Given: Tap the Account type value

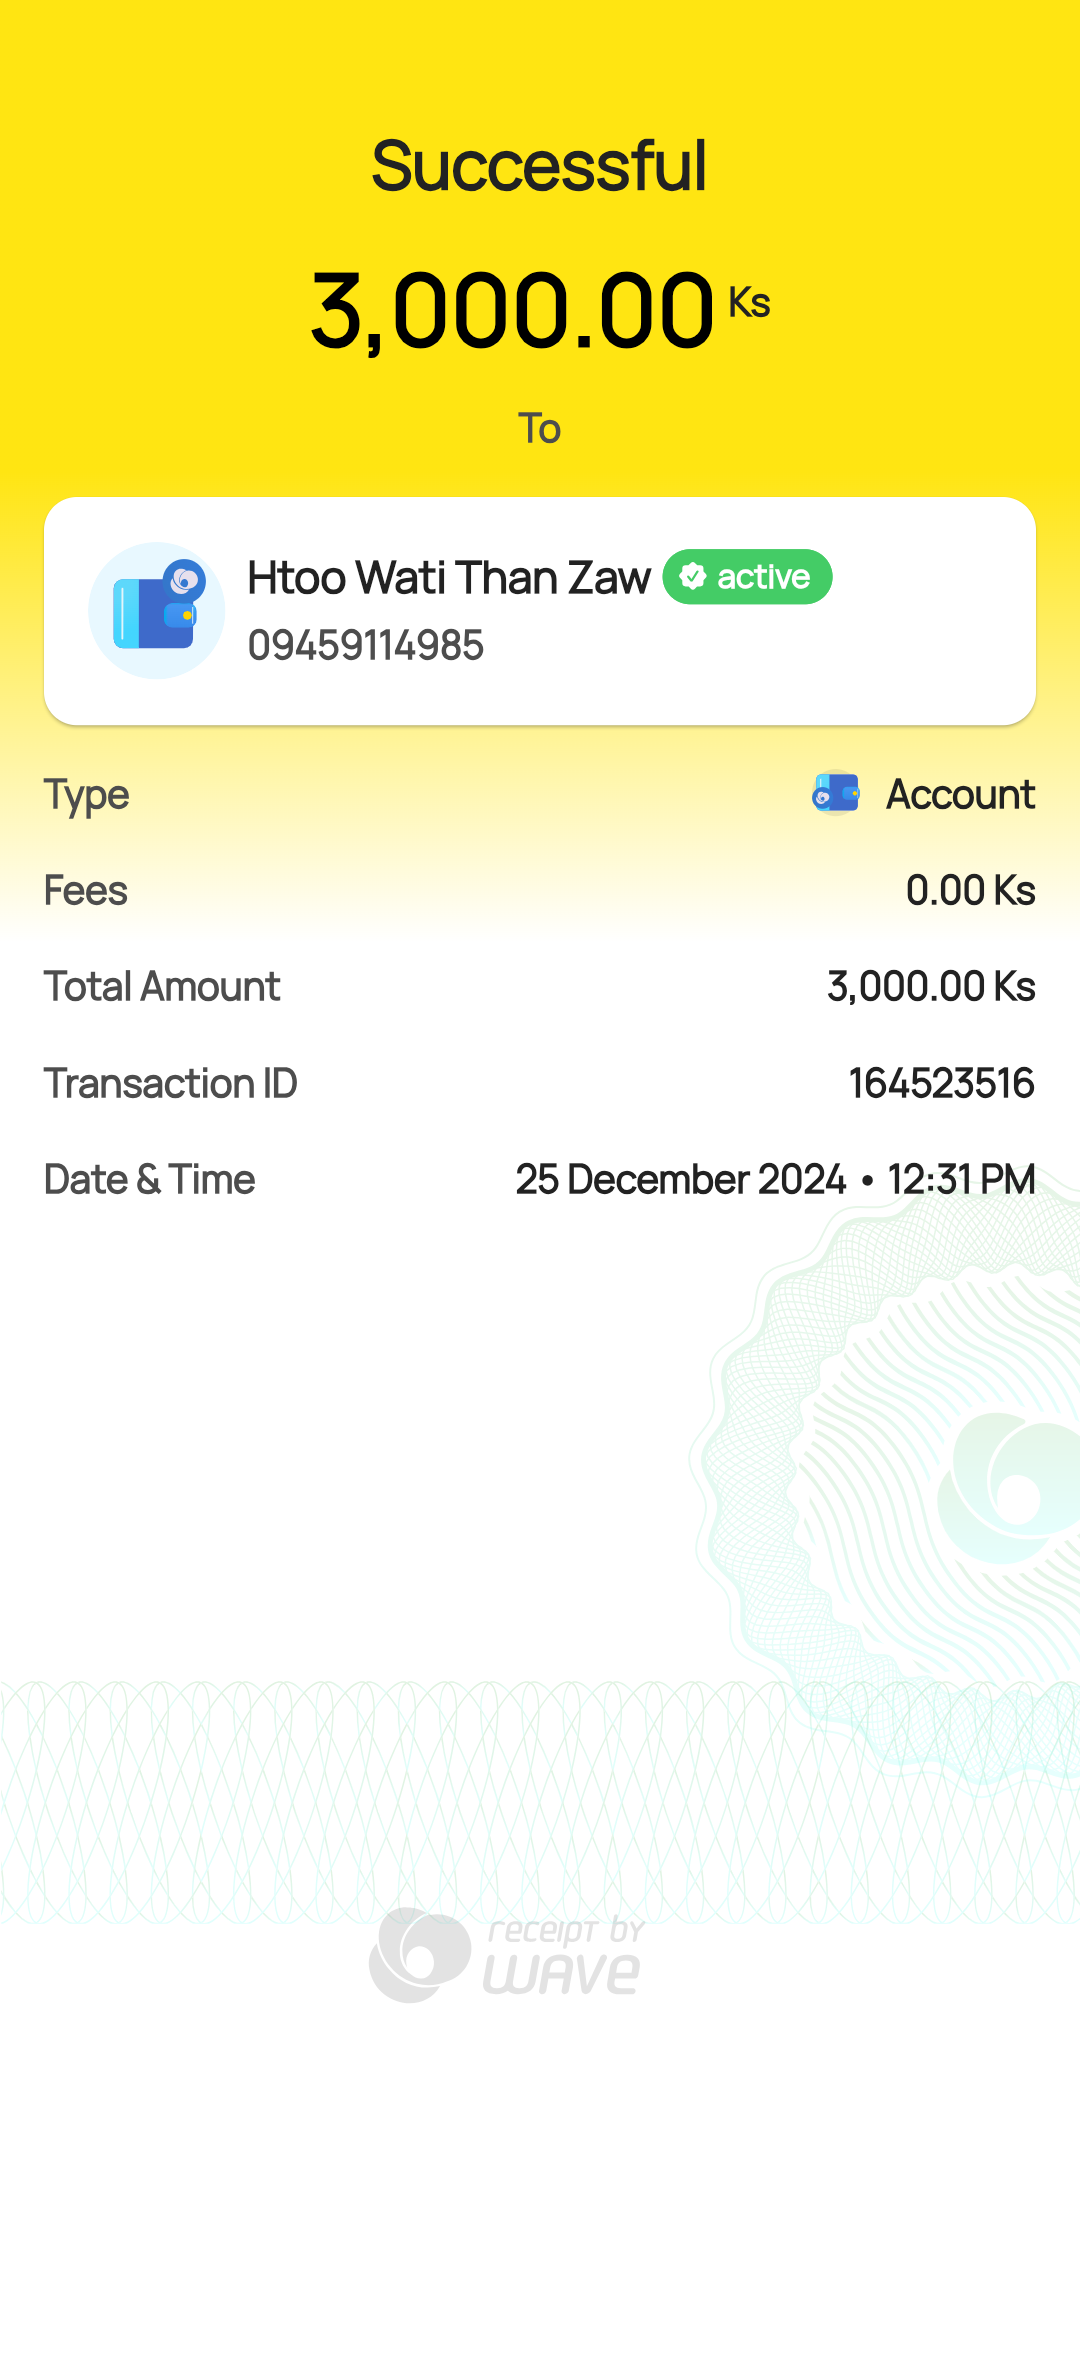Looking at the screenshot, I should pyautogui.click(x=960, y=795).
